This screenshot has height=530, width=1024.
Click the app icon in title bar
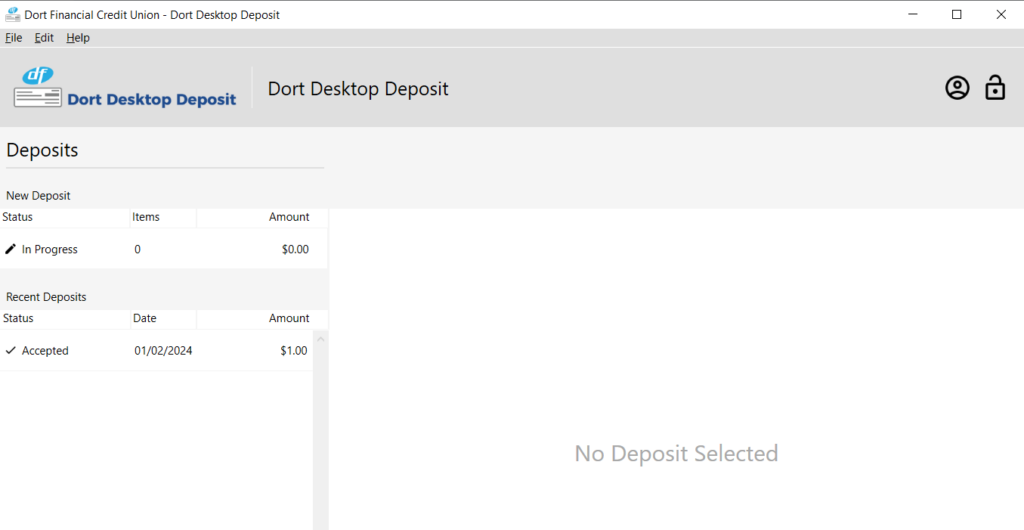13,14
